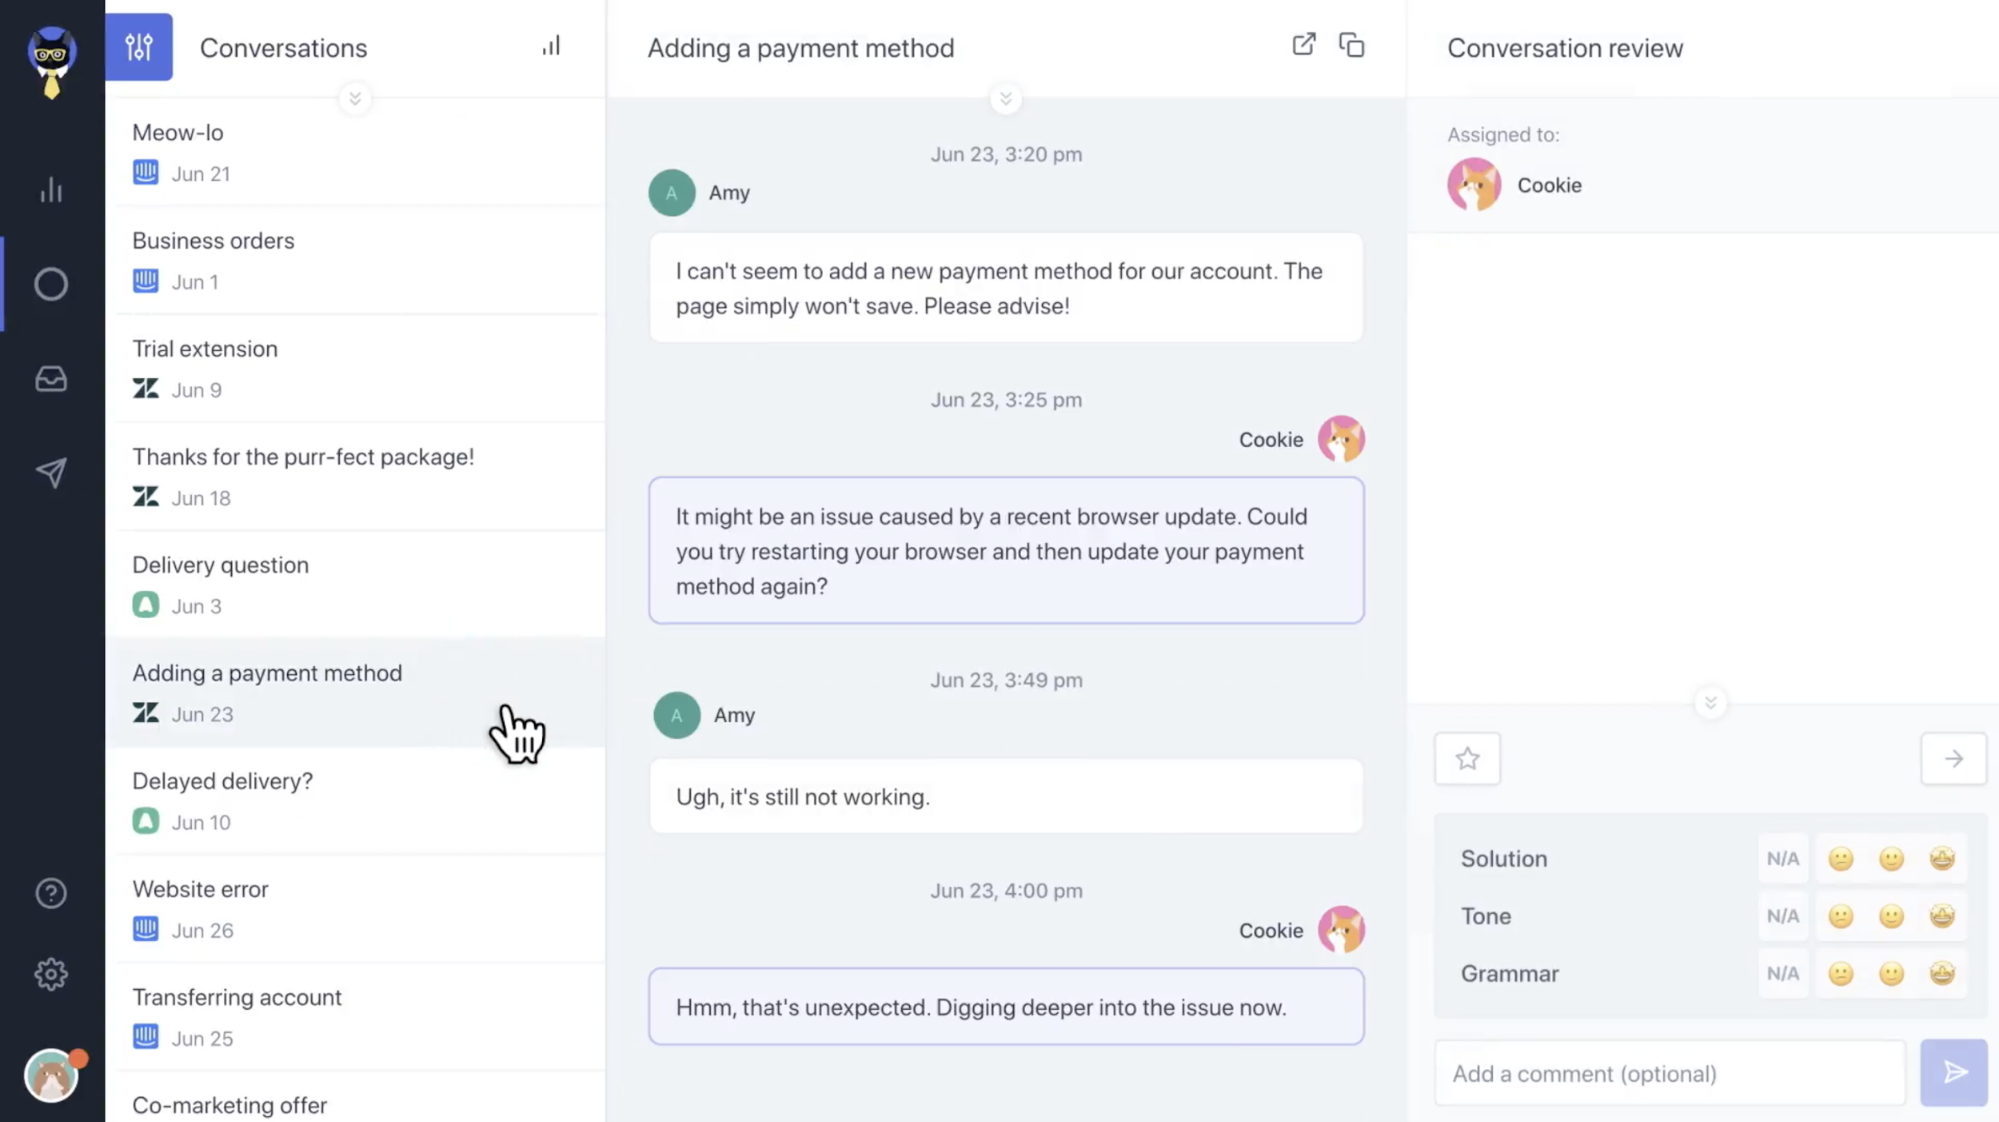Viewport: 1999px width, 1122px height.
Task: Click the forward arrow icon in review panel
Action: [1954, 758]
